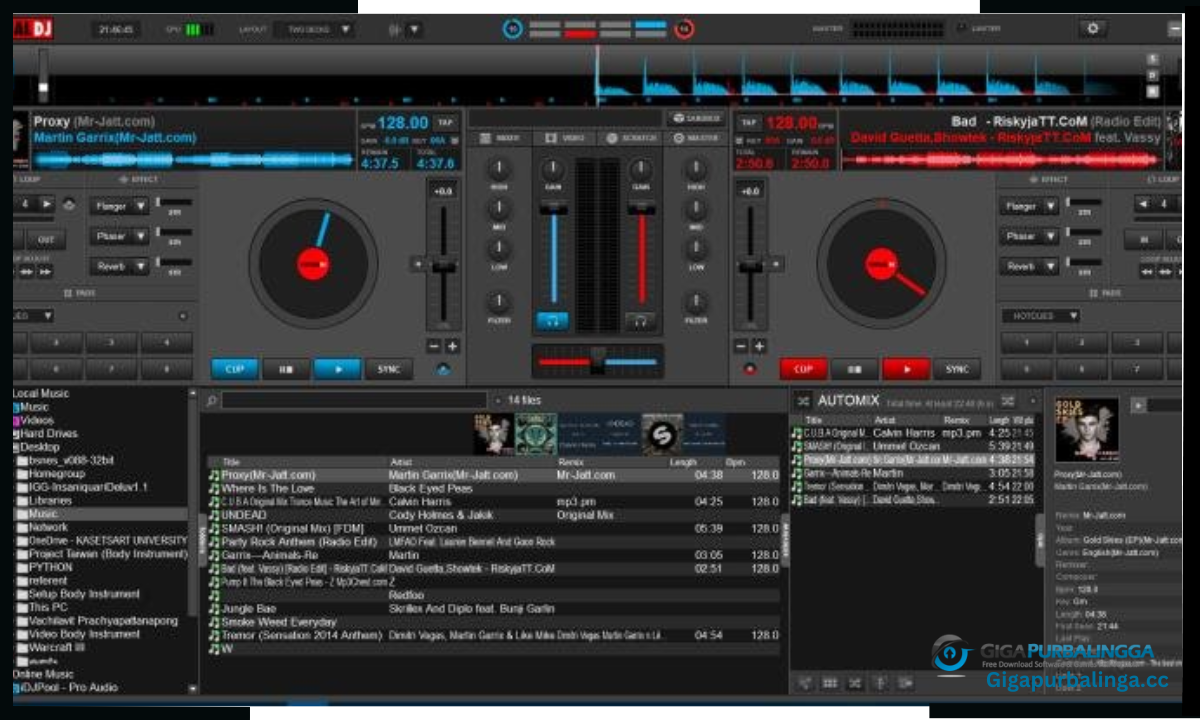Click the OUT loop button on the left deck
This screenshot has height=720, width=1200.
tap(46, 240)
